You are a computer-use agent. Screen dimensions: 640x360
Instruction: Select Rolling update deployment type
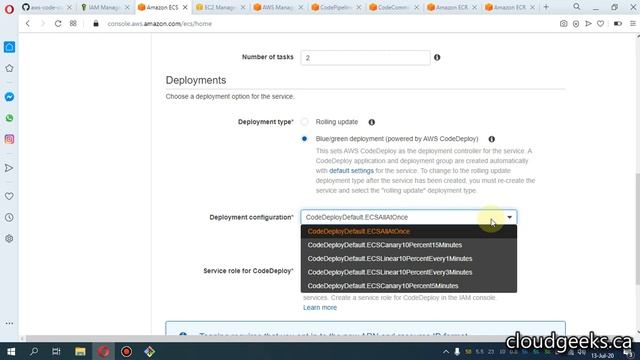click(304, 122)
